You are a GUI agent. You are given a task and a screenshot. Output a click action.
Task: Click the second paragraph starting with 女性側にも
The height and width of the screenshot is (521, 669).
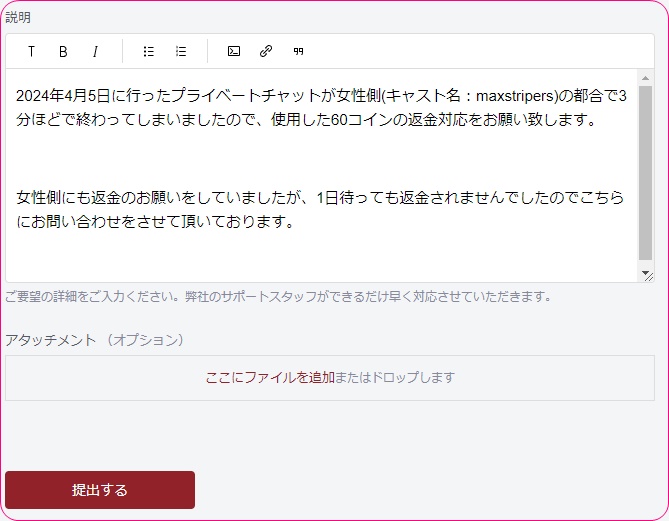click(300, 198)
